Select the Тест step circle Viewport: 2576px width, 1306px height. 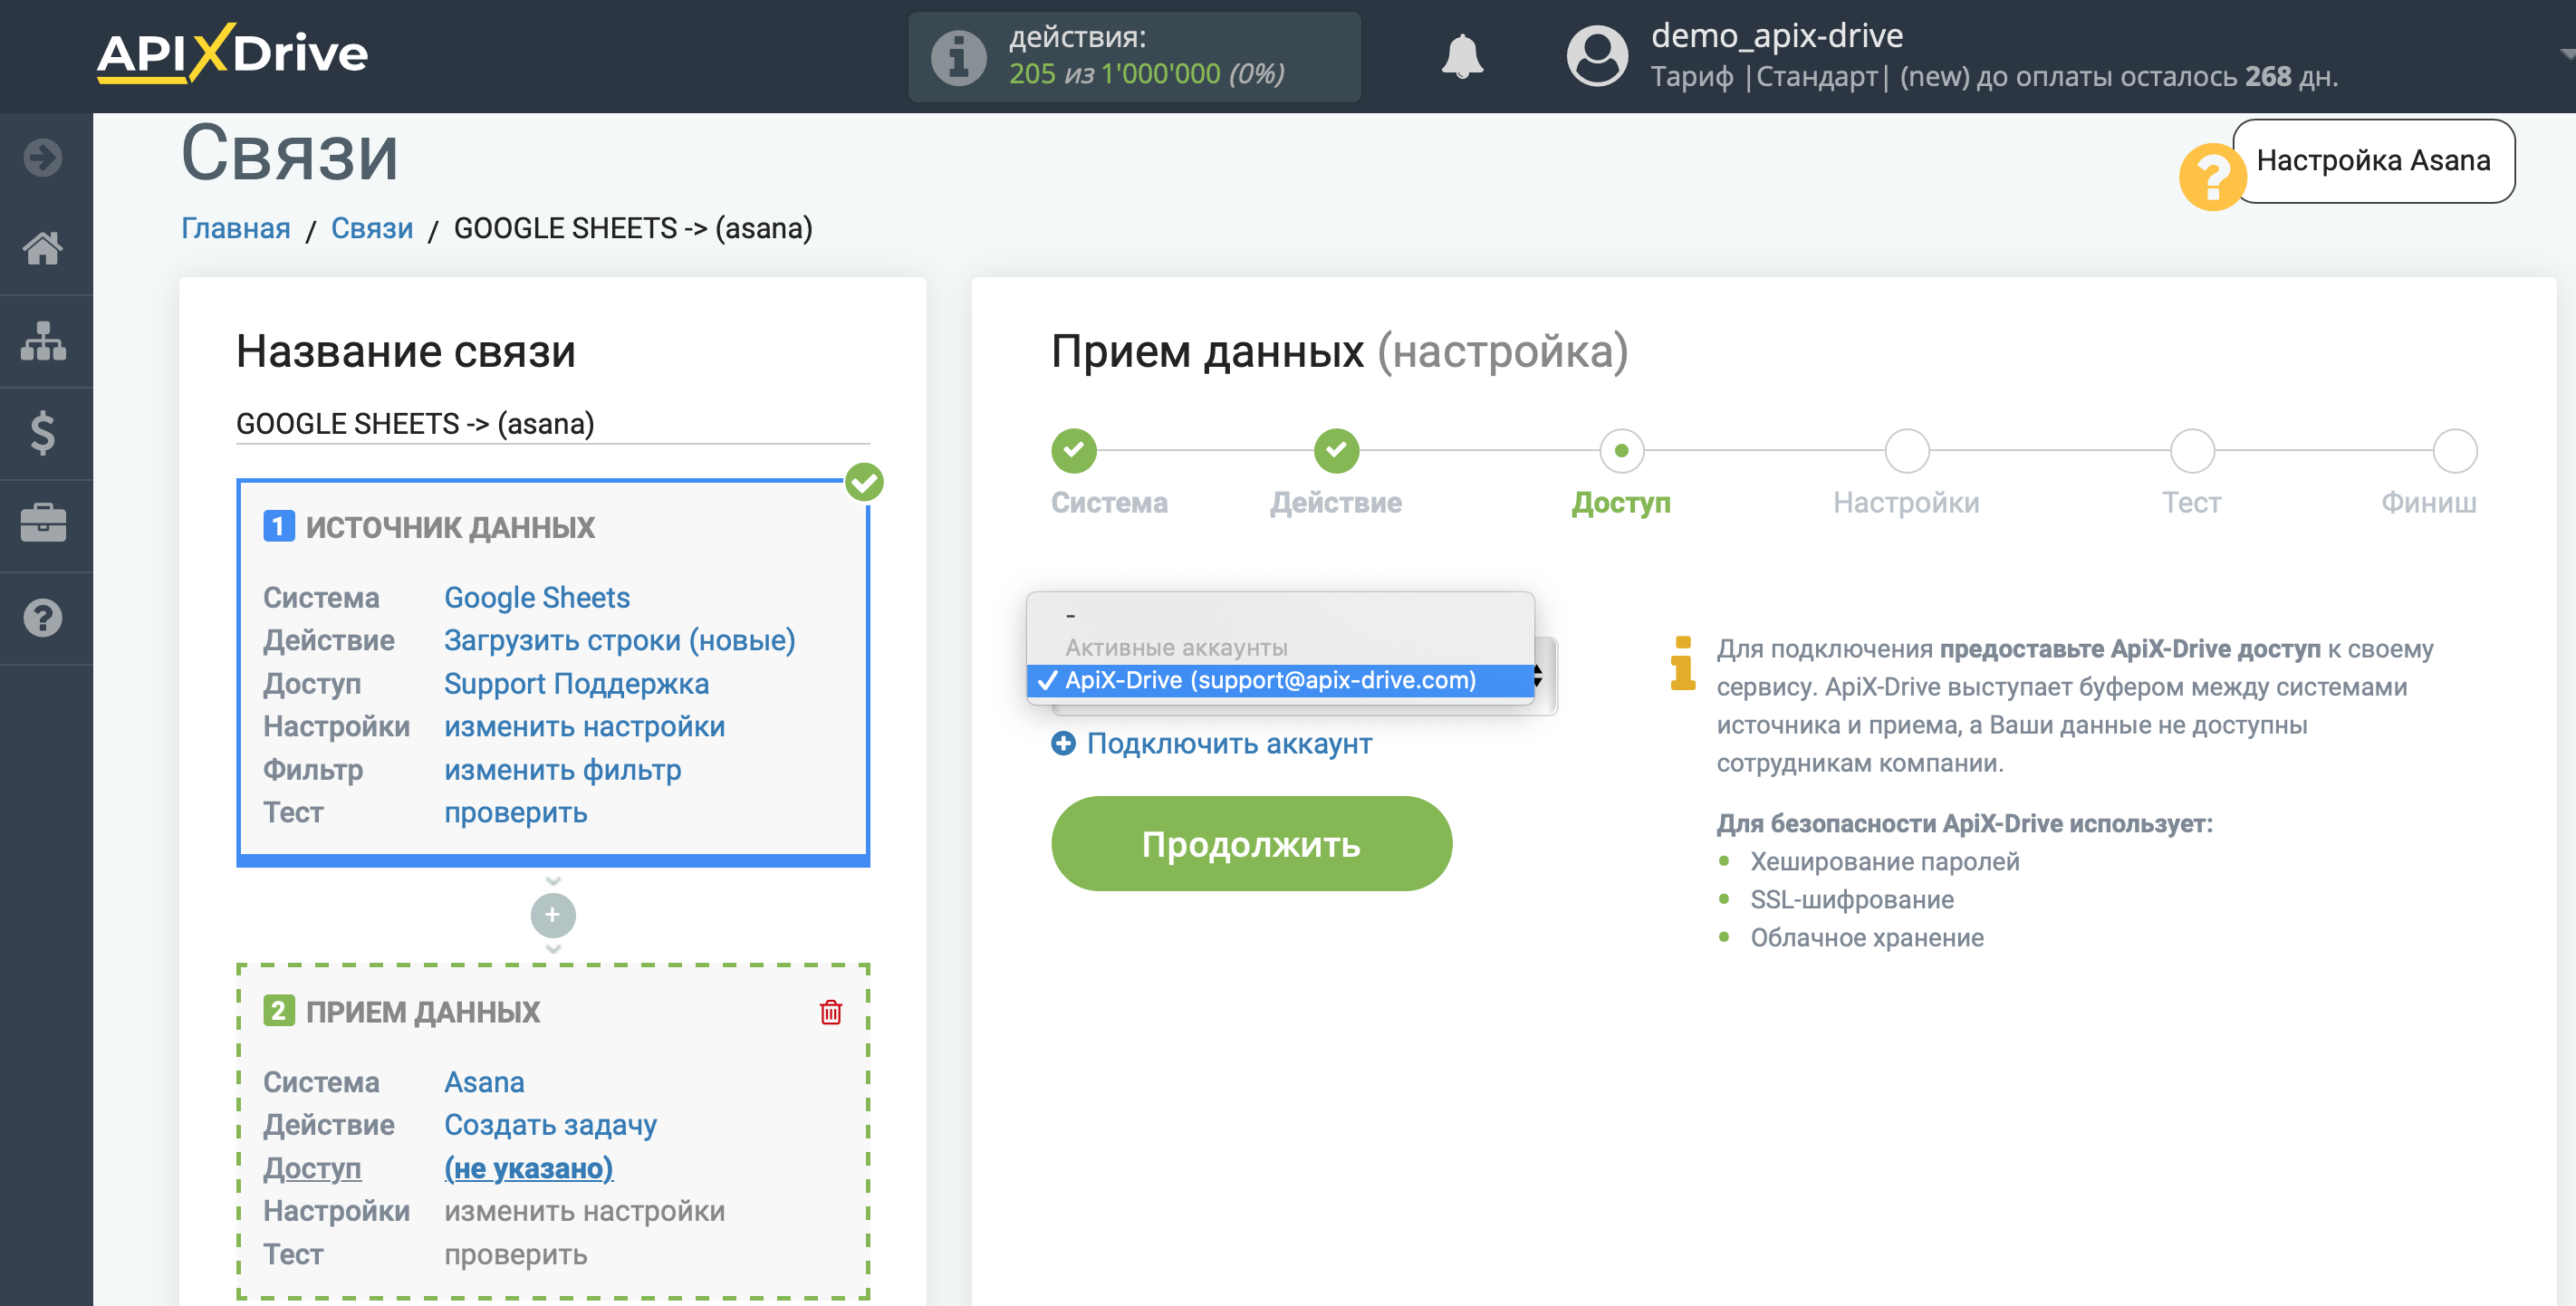coord(2191,451)
